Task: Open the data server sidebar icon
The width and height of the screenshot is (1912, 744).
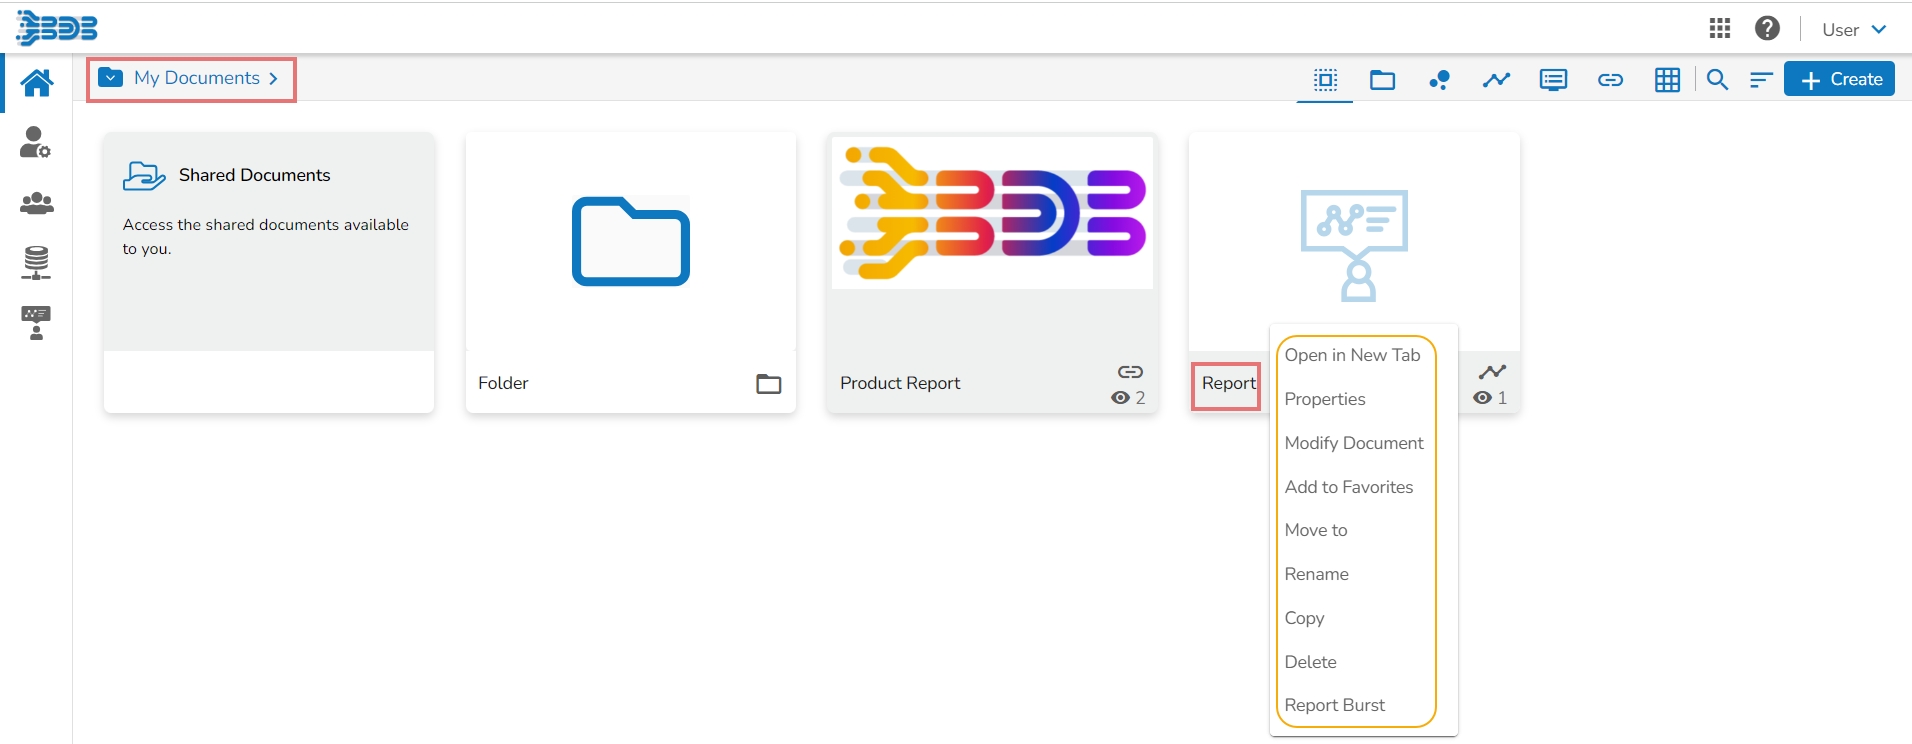Action: coord(36,262)
